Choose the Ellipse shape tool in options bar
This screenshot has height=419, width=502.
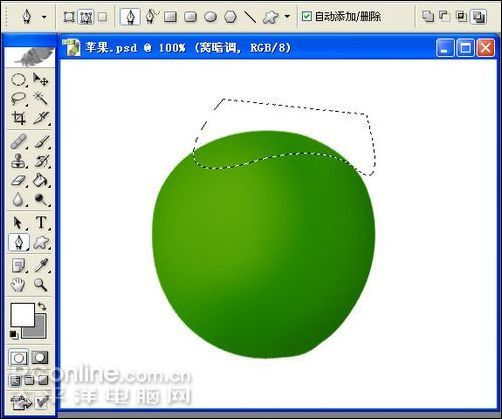(210, 17)
